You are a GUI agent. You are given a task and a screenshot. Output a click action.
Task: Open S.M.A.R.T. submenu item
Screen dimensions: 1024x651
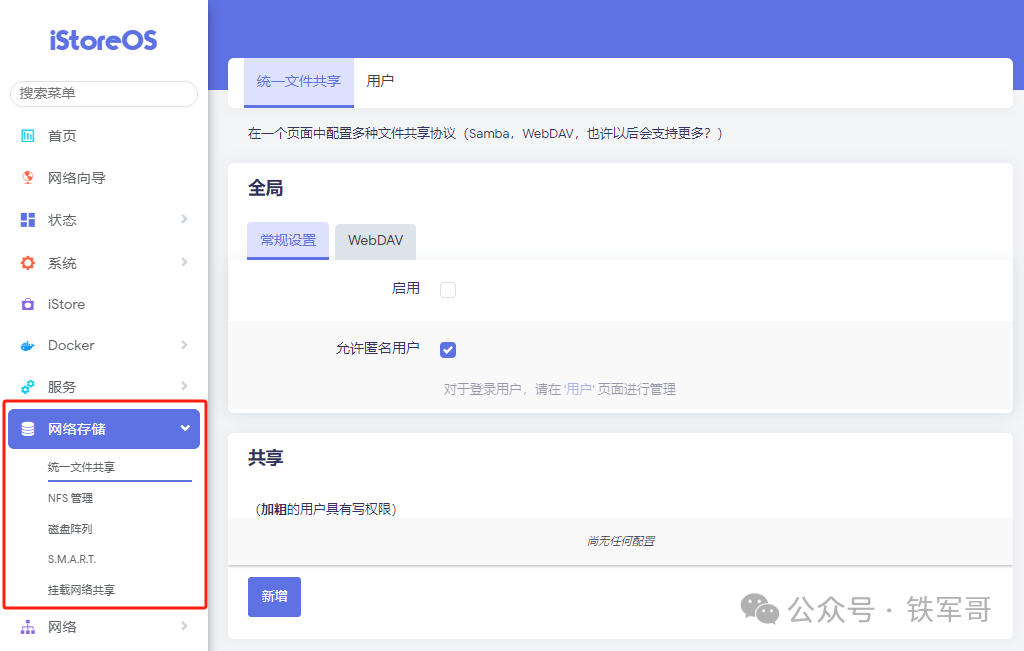point(72,559)
